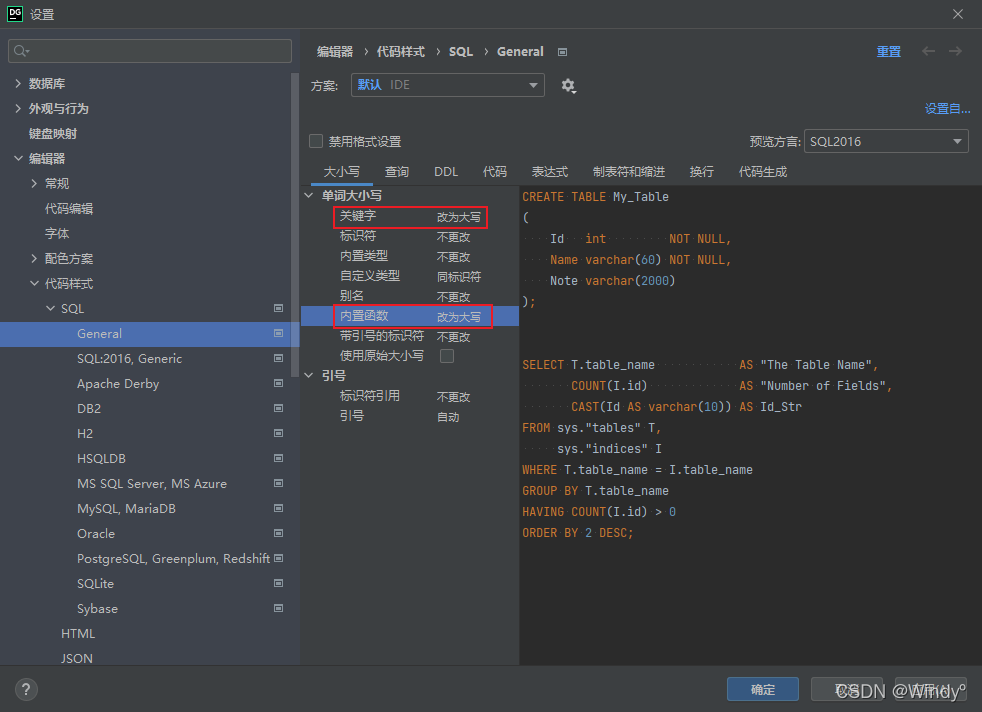The width and height of the screenshot is (982, 712).
Task: Collapse the 单词大小写 section
Action: 309,195
